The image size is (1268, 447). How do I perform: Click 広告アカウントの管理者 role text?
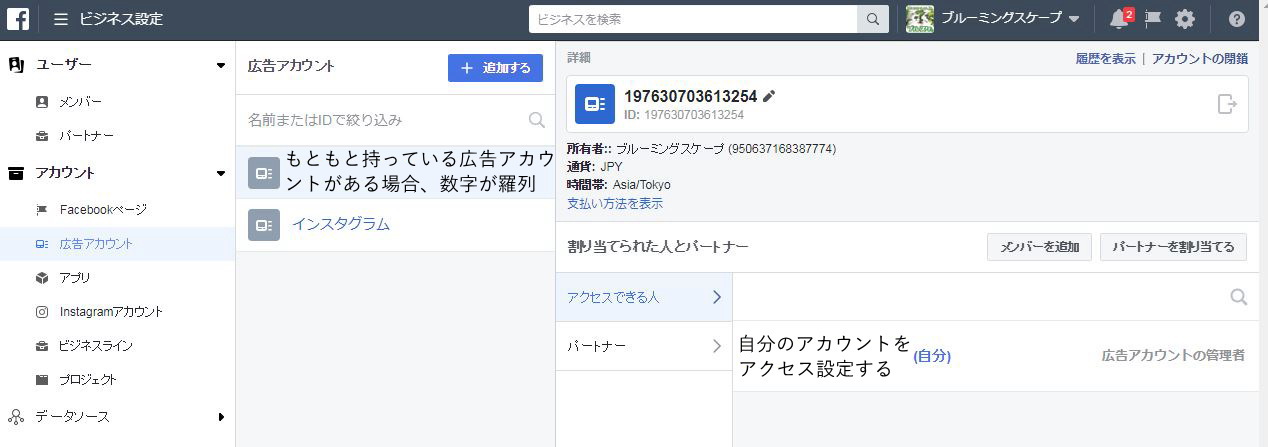1174,355
